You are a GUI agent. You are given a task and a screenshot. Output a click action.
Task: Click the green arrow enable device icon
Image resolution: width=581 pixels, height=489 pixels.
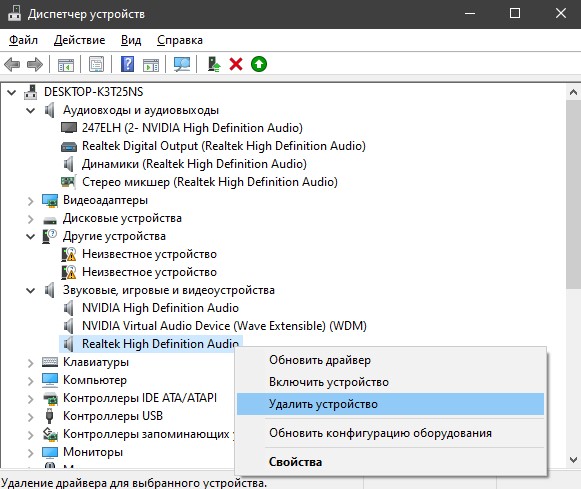[259, 64]
